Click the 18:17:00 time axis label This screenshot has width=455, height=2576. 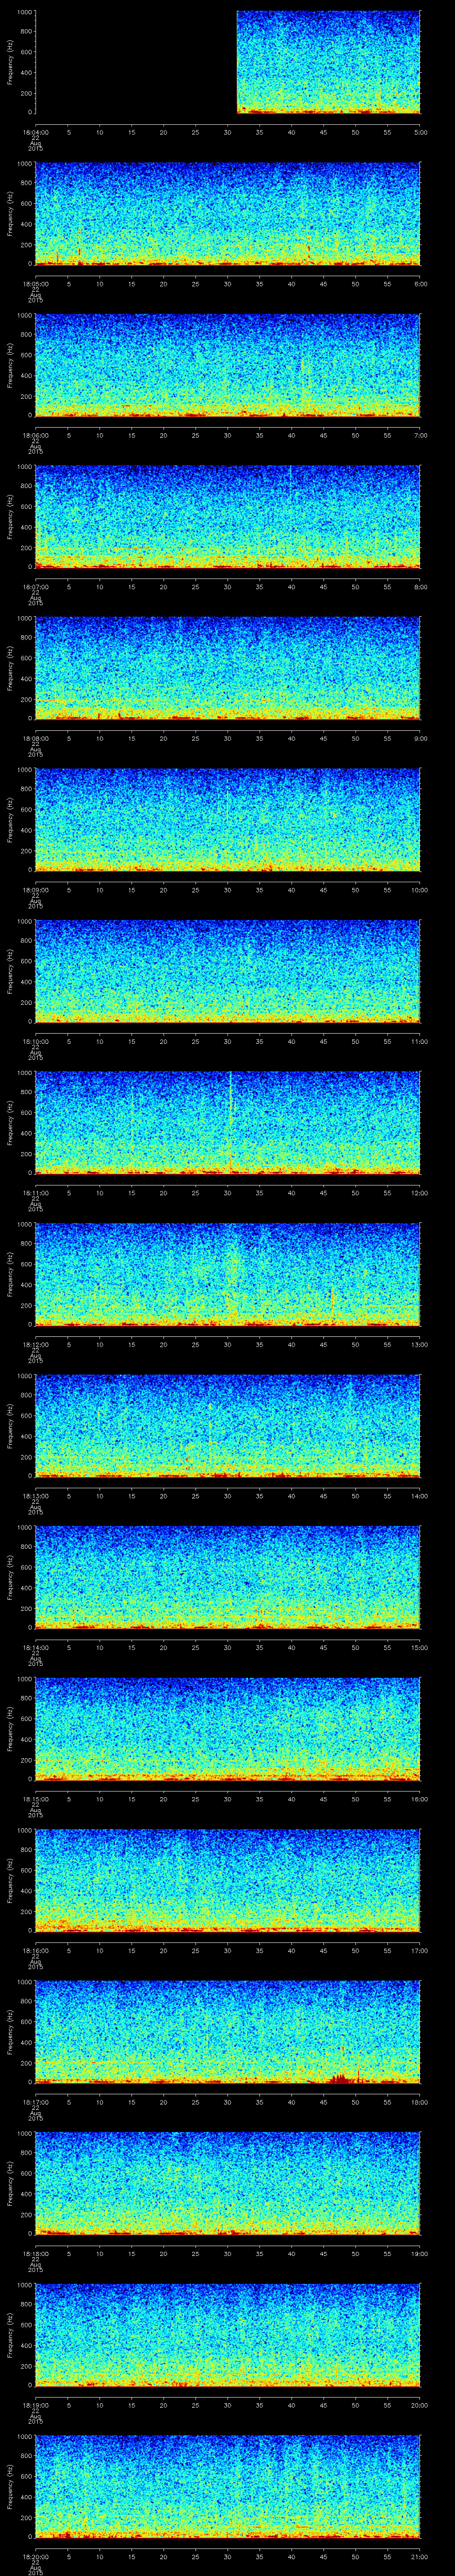[x=35, y=2102]
